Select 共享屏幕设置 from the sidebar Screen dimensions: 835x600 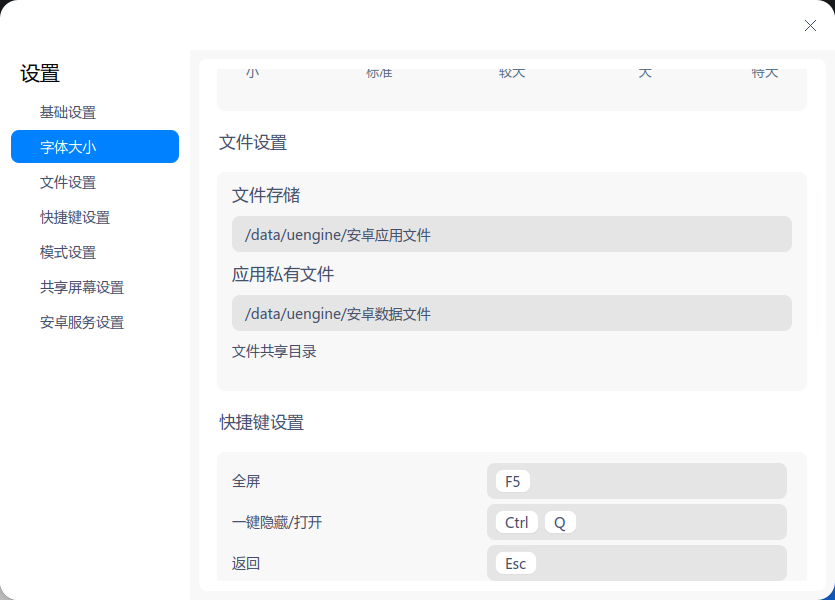tap(81, 287)
